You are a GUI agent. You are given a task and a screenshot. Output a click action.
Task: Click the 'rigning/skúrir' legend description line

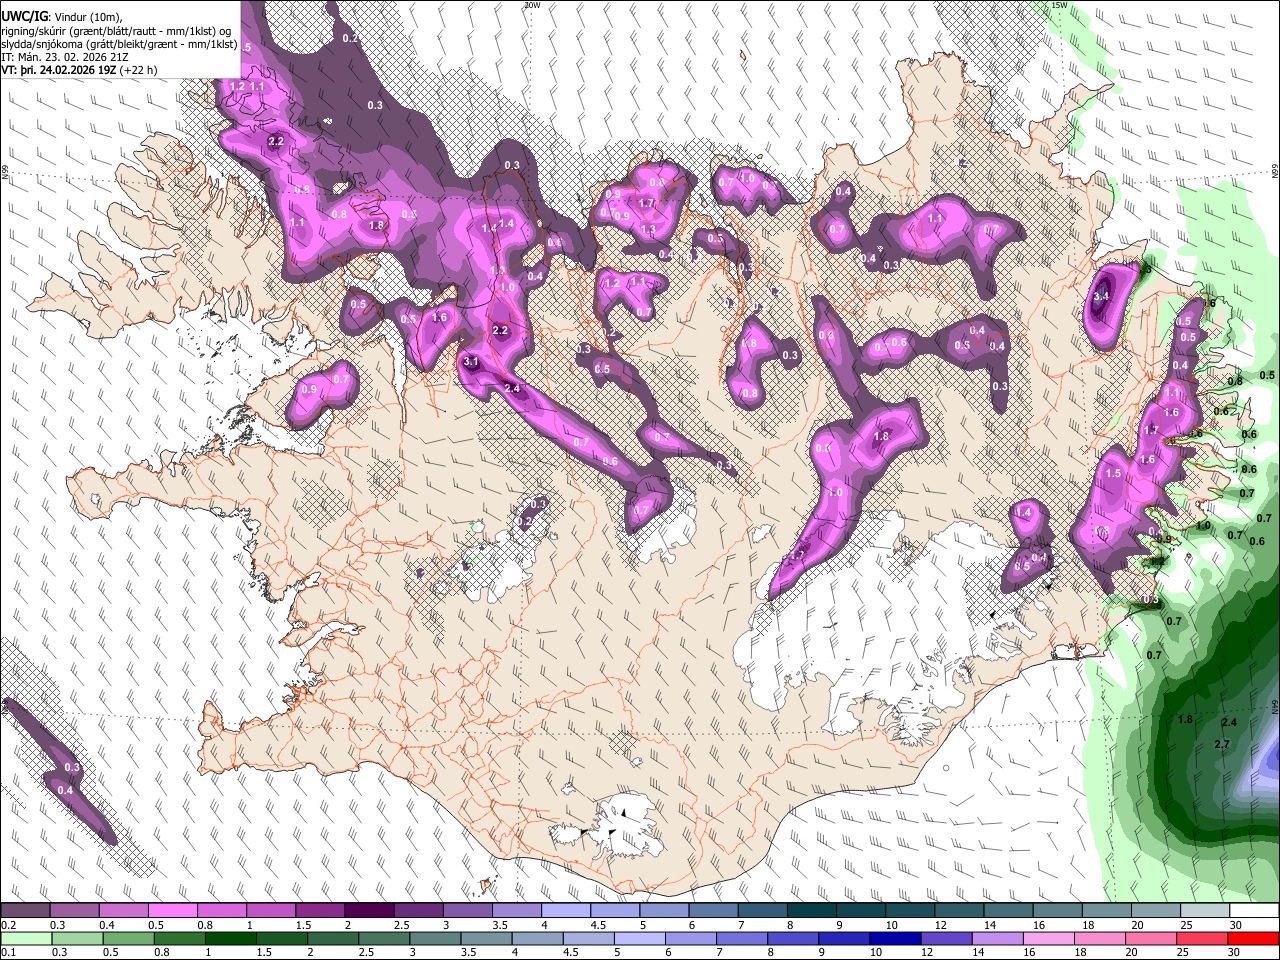[118, 32]
